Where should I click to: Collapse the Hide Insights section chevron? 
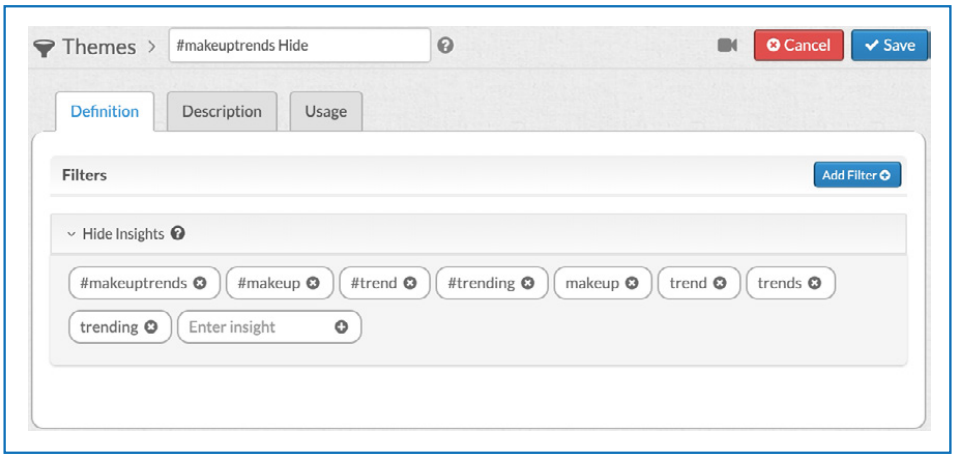coord(71,234)
